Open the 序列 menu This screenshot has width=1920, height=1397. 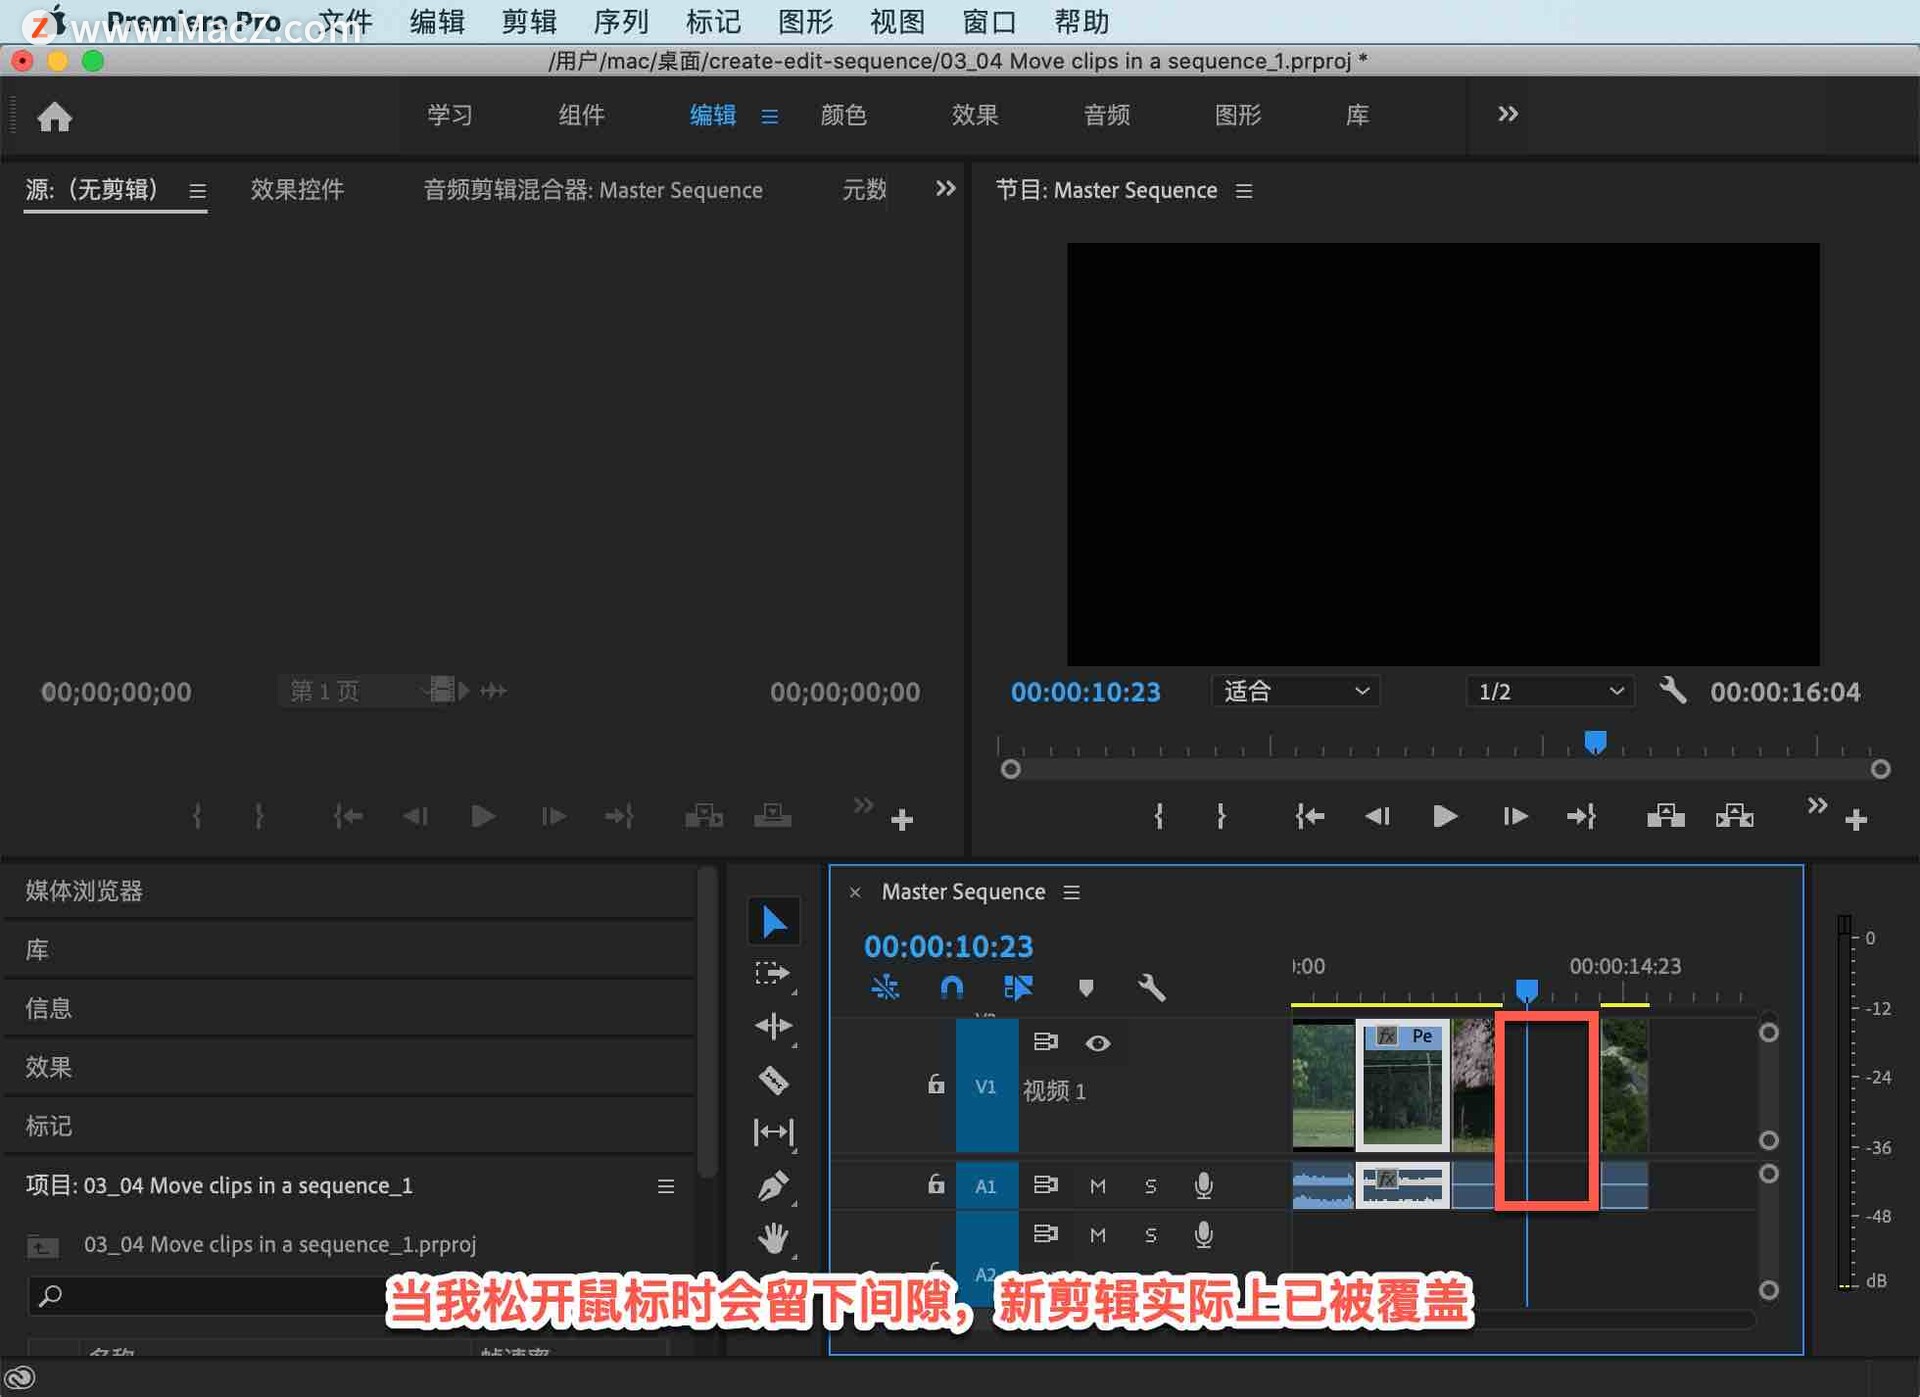620,21
